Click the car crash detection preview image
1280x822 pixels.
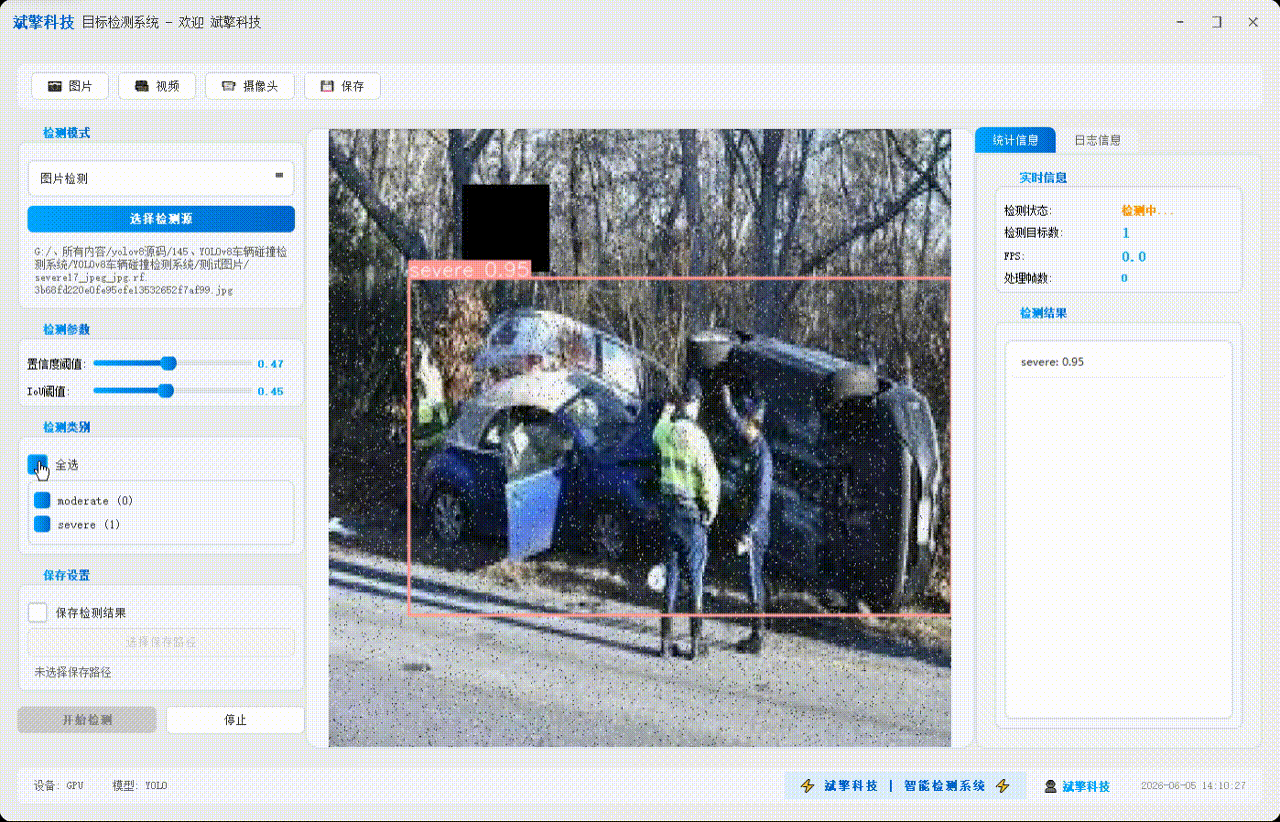point(640,438)
